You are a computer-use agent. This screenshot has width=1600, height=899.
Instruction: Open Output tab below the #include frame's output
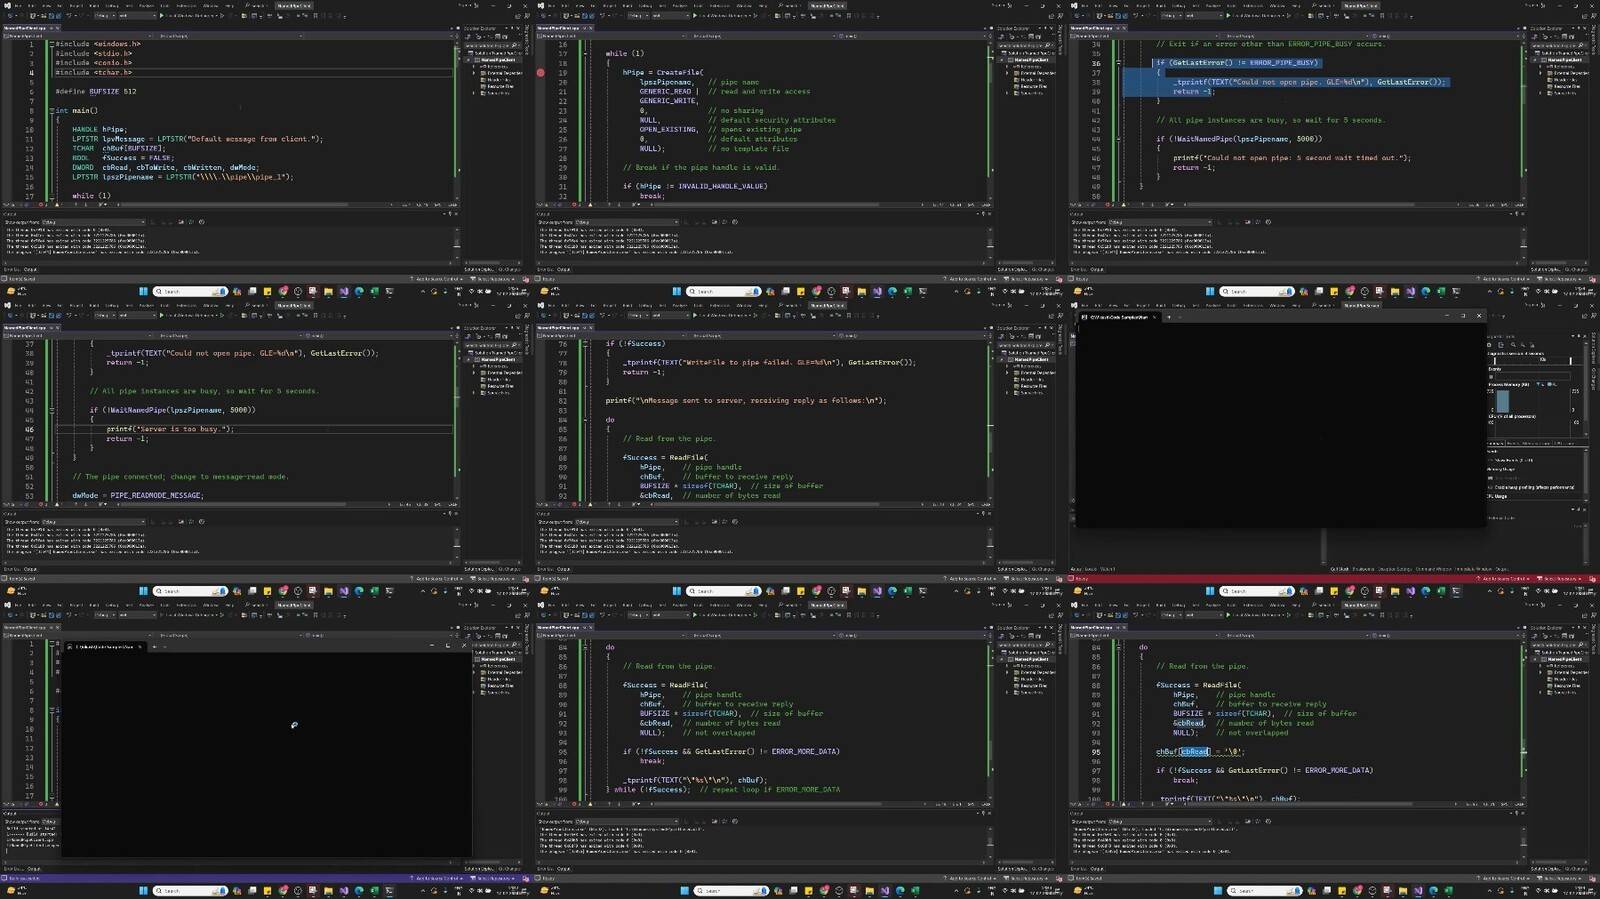(30, 269)
